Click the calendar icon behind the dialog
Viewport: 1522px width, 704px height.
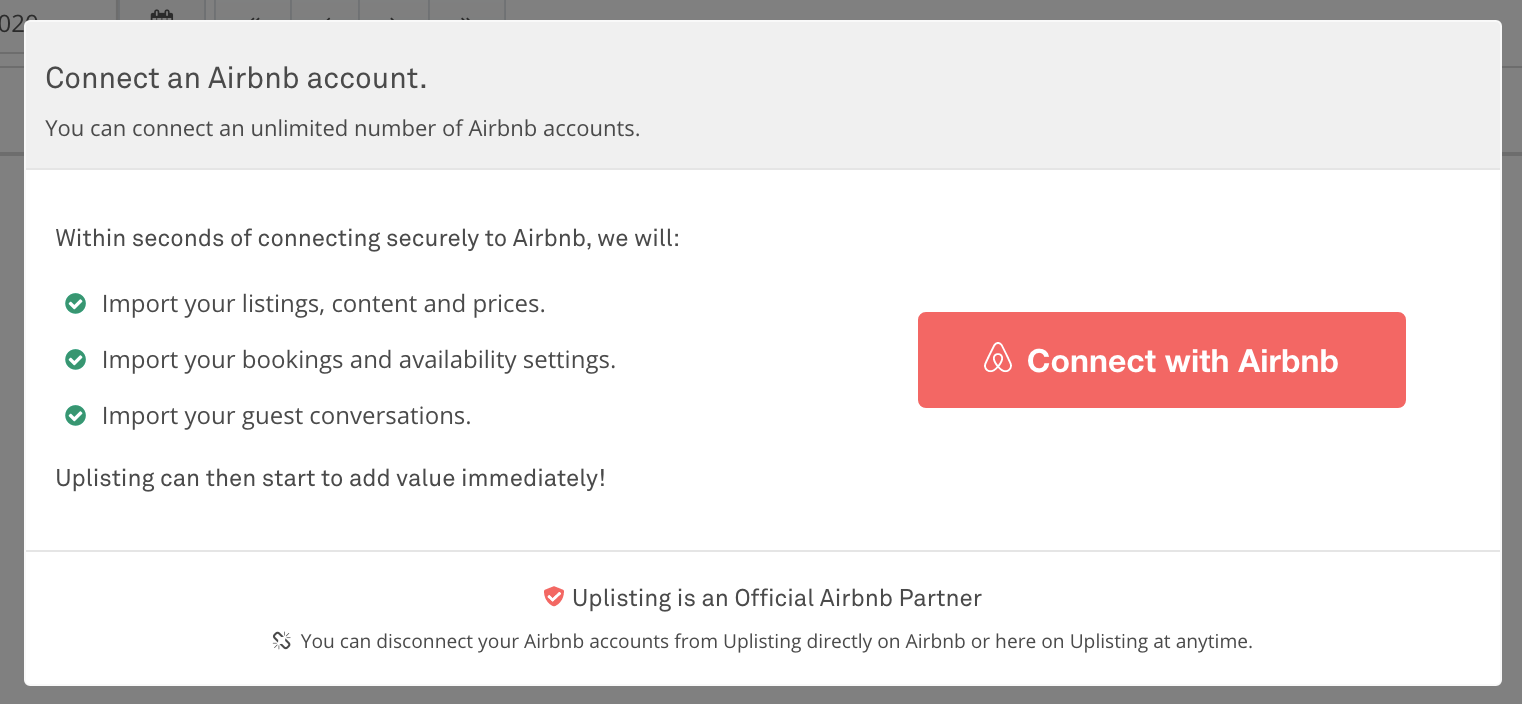click(x=161, y=14)
